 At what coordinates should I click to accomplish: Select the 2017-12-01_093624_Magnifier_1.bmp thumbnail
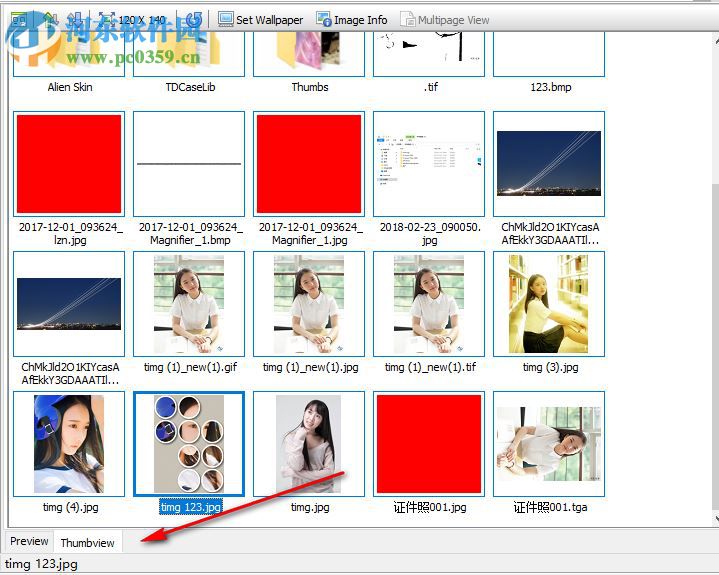(189, 164)
